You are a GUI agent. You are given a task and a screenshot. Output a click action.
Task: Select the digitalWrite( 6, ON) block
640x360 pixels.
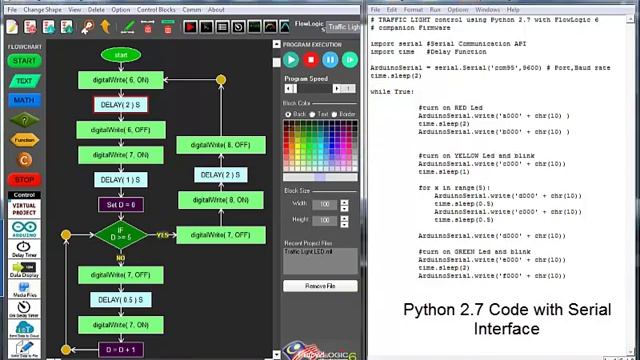click(121, 80)
